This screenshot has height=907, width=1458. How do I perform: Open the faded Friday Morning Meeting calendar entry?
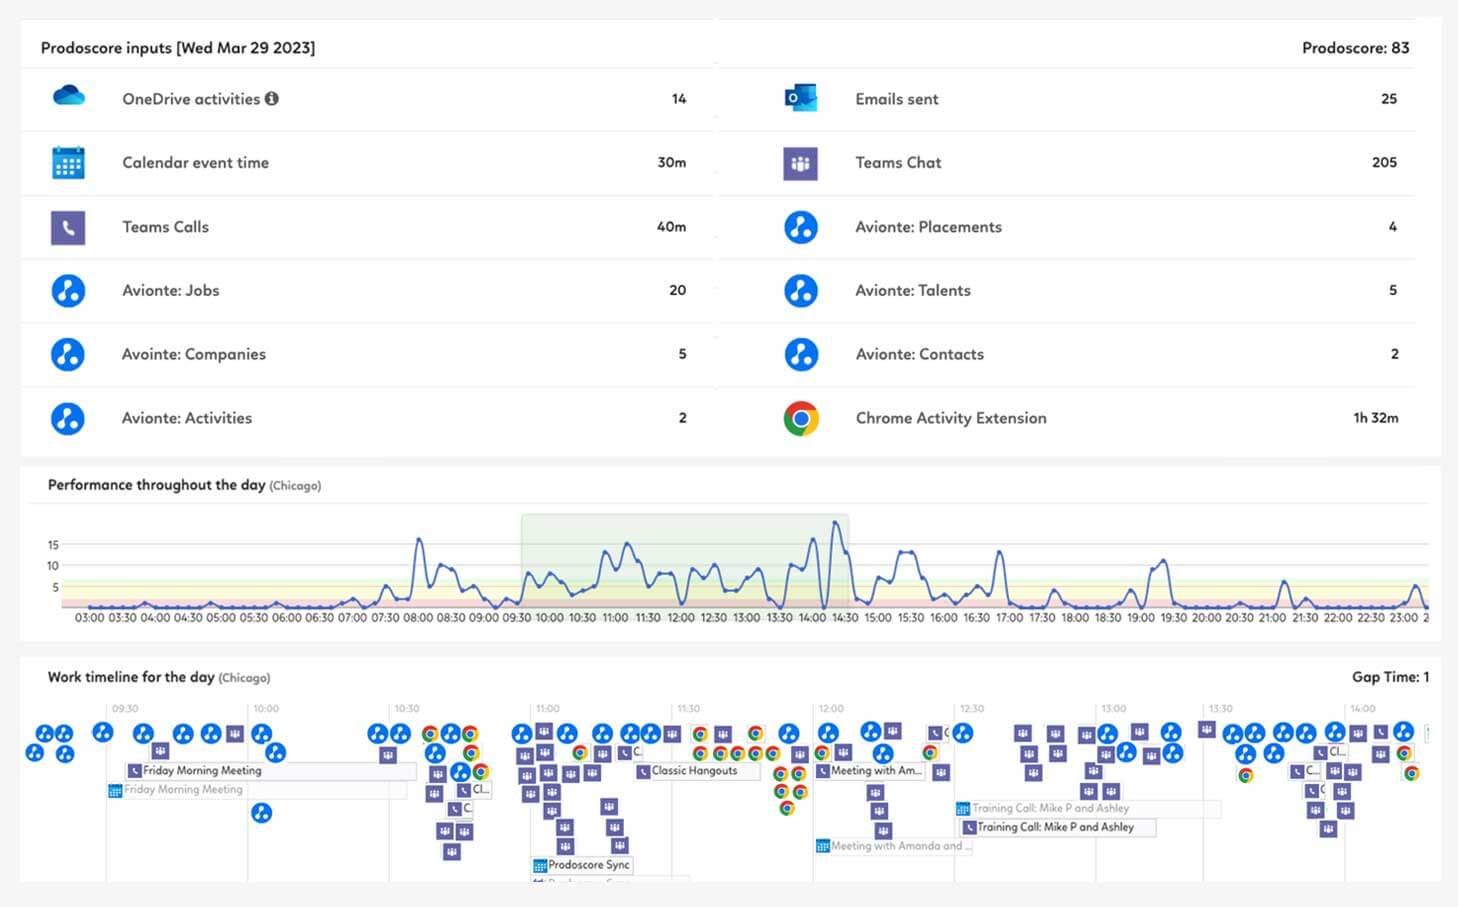click(x=256, y=790)
